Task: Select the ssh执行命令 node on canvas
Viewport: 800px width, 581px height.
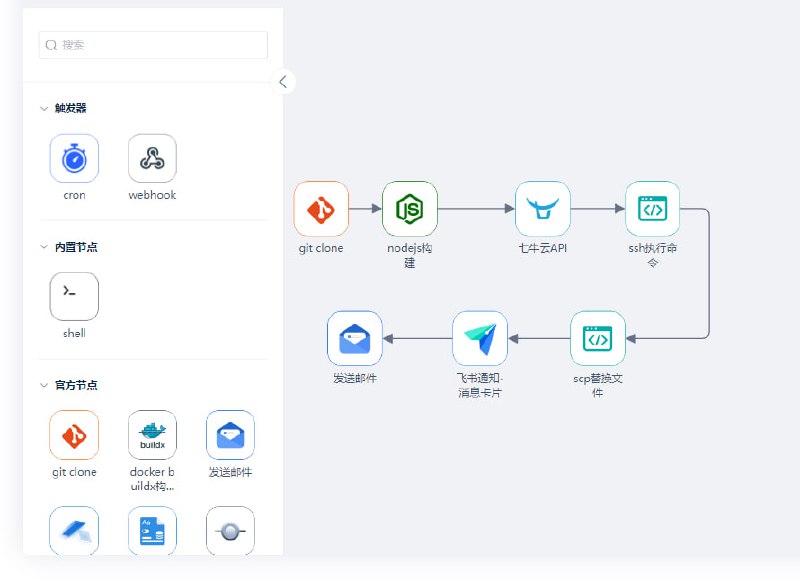Action: [652, 209]
